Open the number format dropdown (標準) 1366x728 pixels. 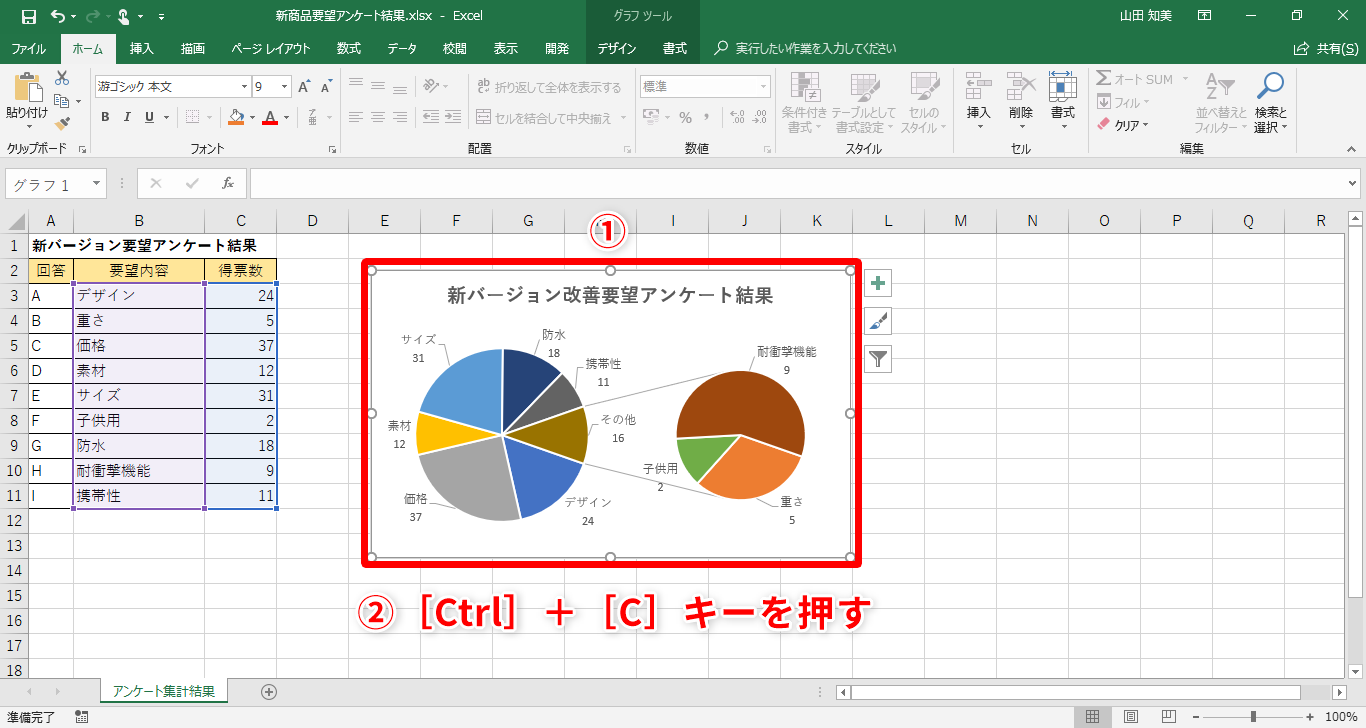[x=764, y=87]
